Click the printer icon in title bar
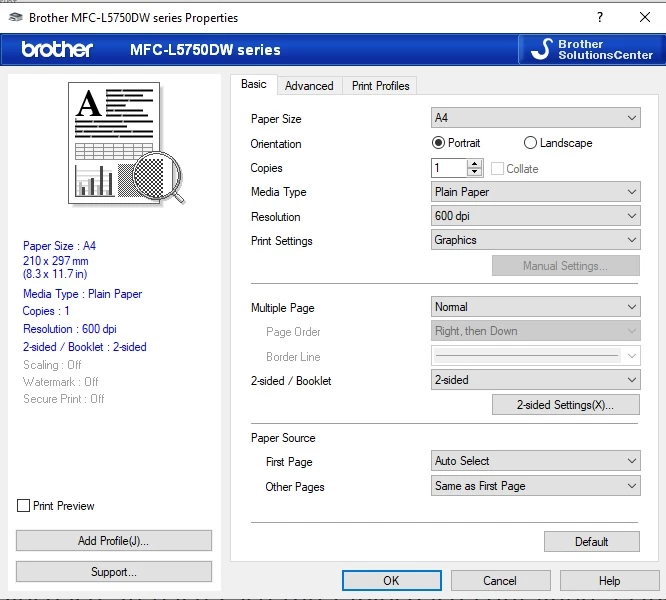 16,17
